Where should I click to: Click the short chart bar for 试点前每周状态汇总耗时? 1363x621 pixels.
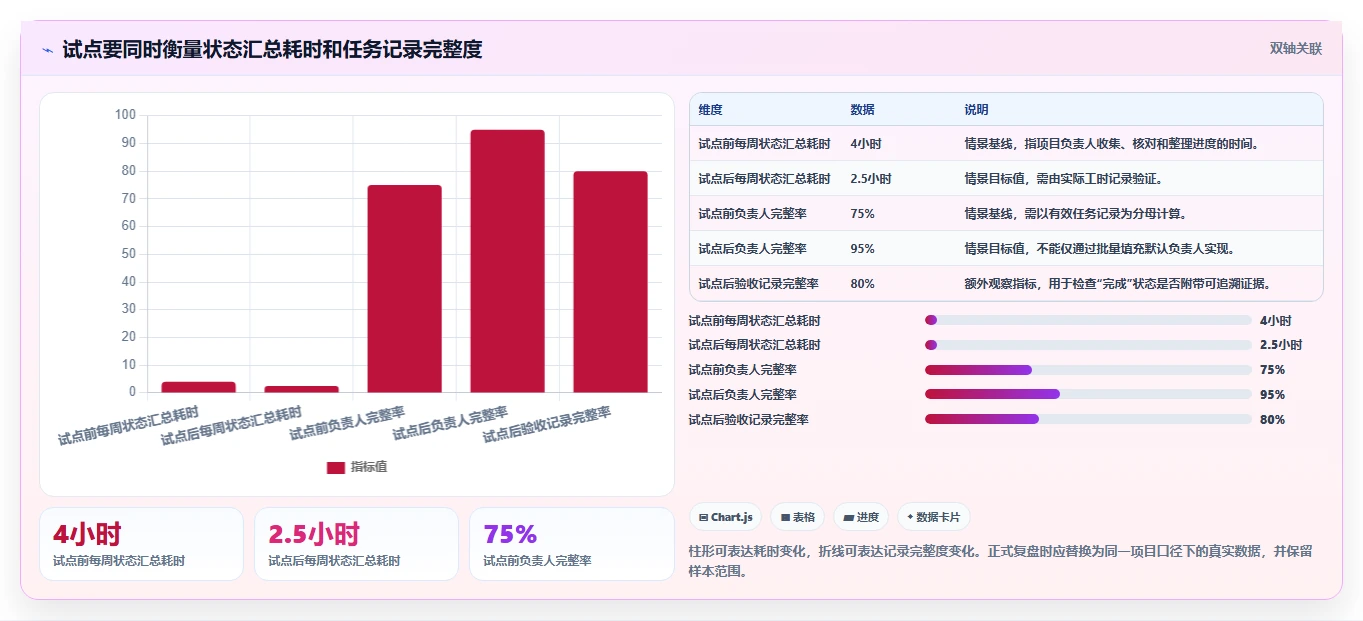[x=198, y=387]
